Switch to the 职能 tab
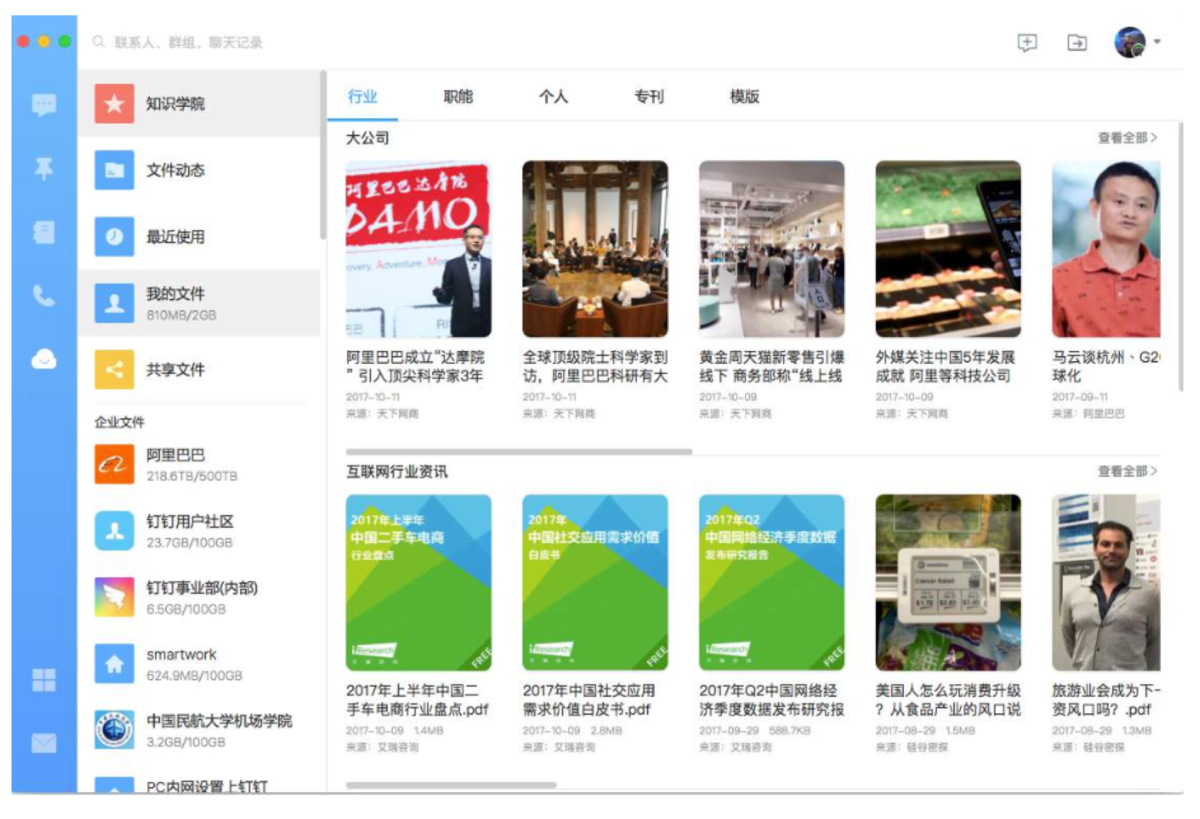1200x819 pixels. point(458,97)
